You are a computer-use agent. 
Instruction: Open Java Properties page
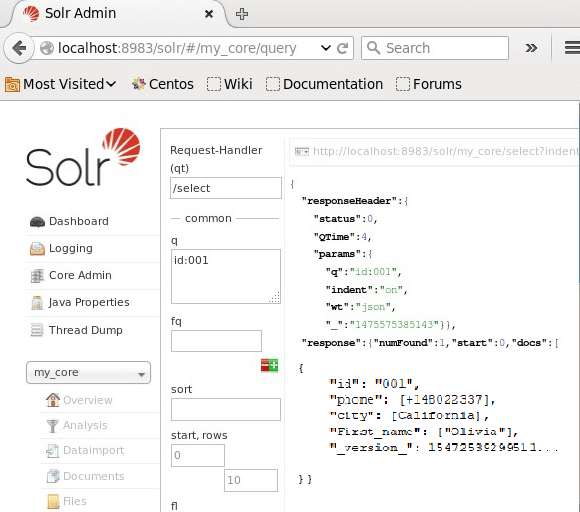click(89, 302)
